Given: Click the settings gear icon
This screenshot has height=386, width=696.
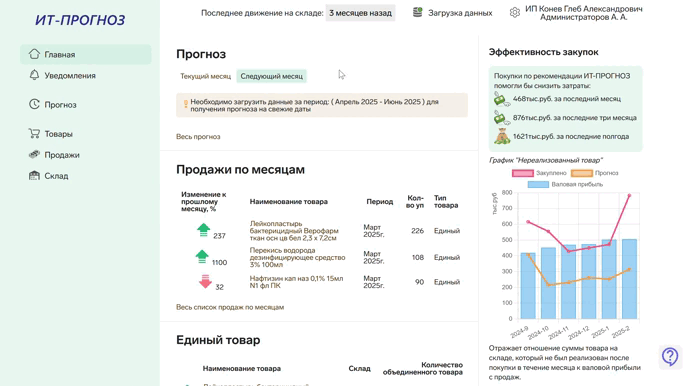Looking at the screenshot, I should (x=514, y=13).
